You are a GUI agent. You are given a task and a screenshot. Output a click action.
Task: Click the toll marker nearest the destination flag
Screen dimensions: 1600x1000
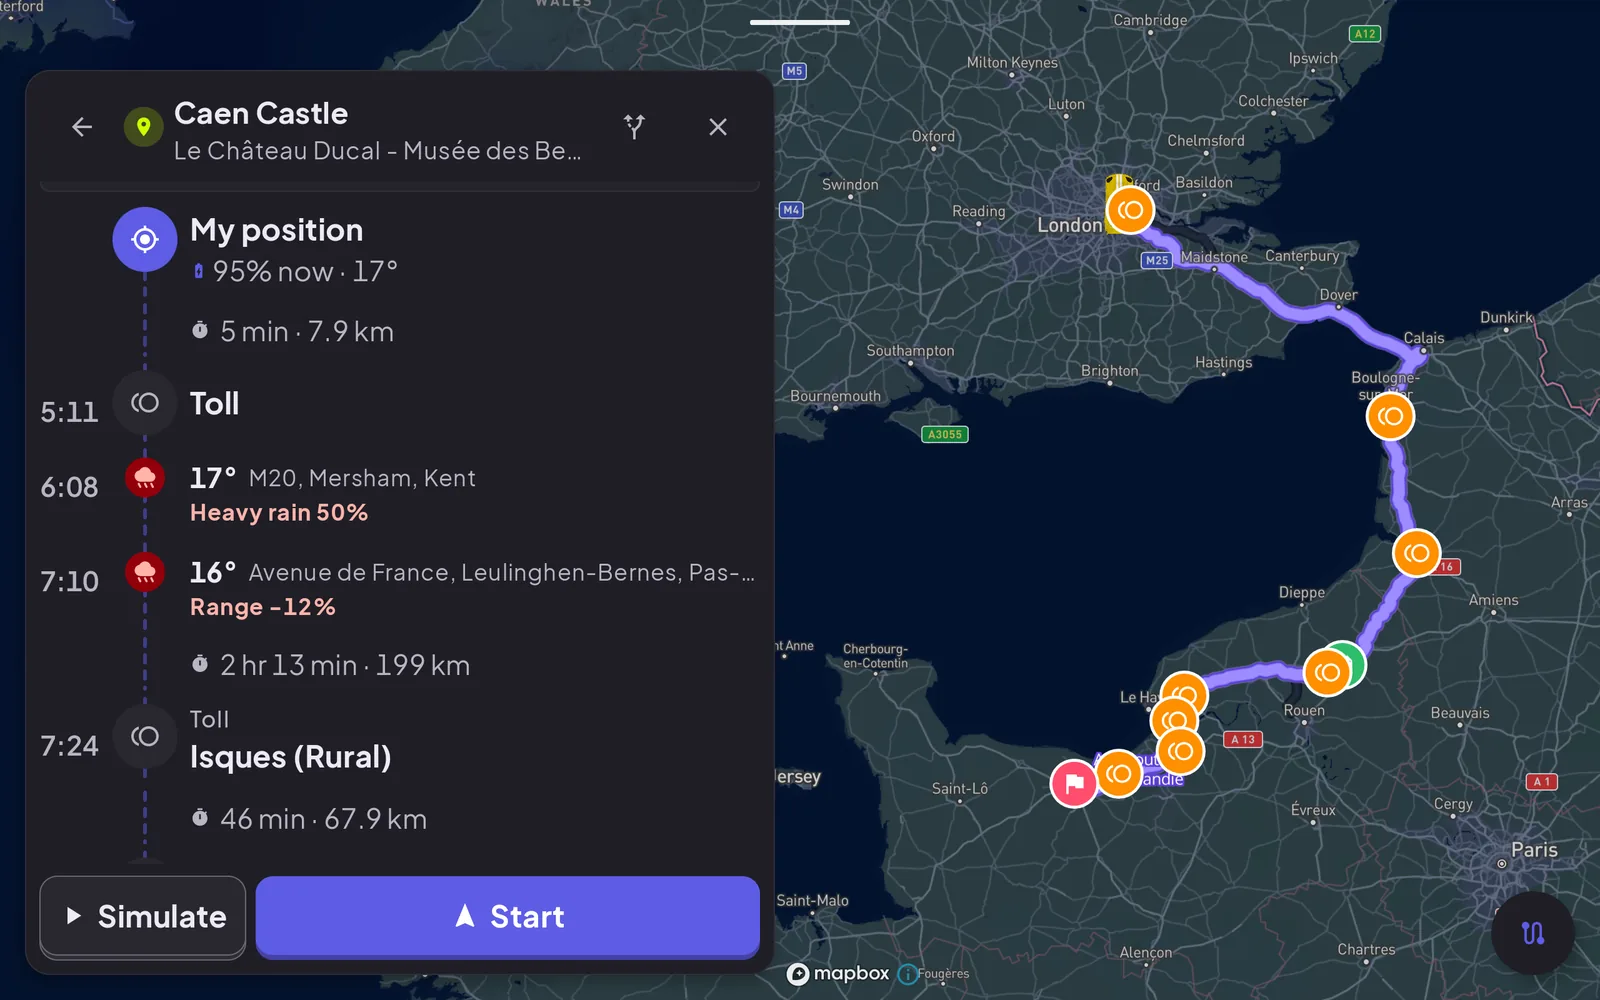(1119, 774)
